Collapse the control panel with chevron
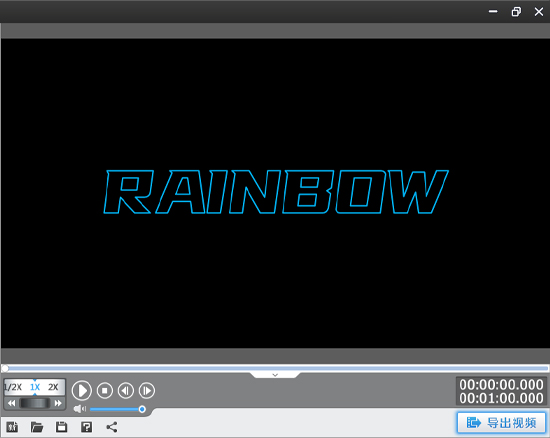This screenshot has width=550, height=438. pyautogui.click(x=275, y=375)
